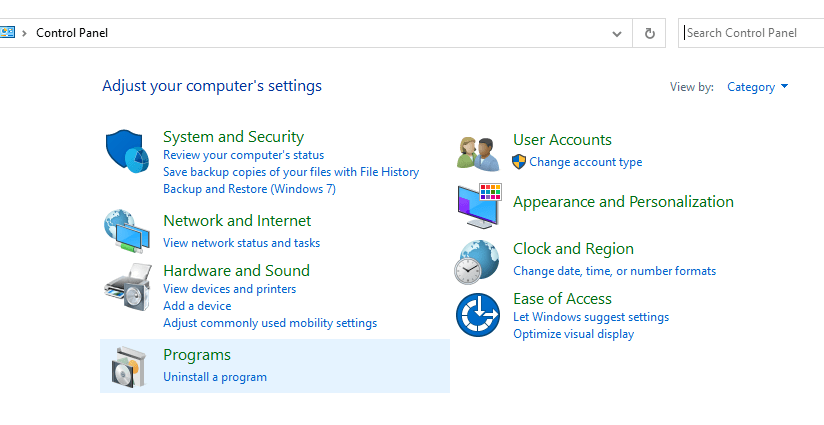The height and width of the screenshot is (425, 824).
Task: Click the Add a device link
Action: click(197, 306)
